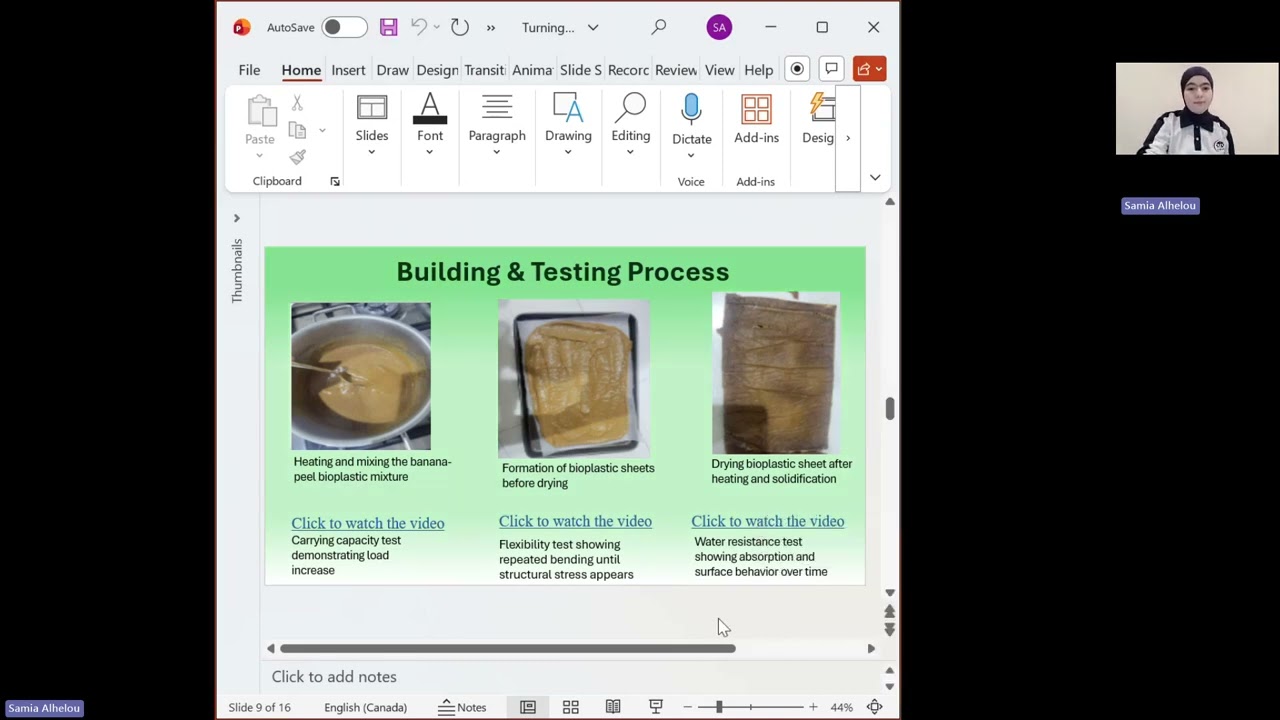
Task: Switch to the Design tab
Action: click(x=437, y=70)
